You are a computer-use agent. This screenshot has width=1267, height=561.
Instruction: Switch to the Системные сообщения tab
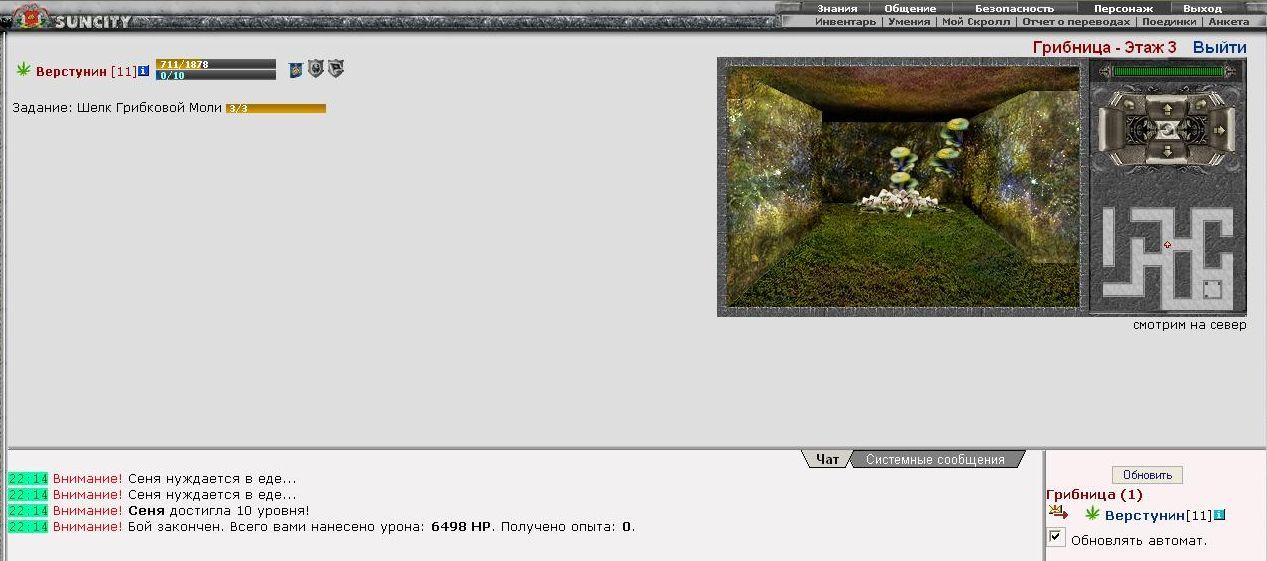935,459
